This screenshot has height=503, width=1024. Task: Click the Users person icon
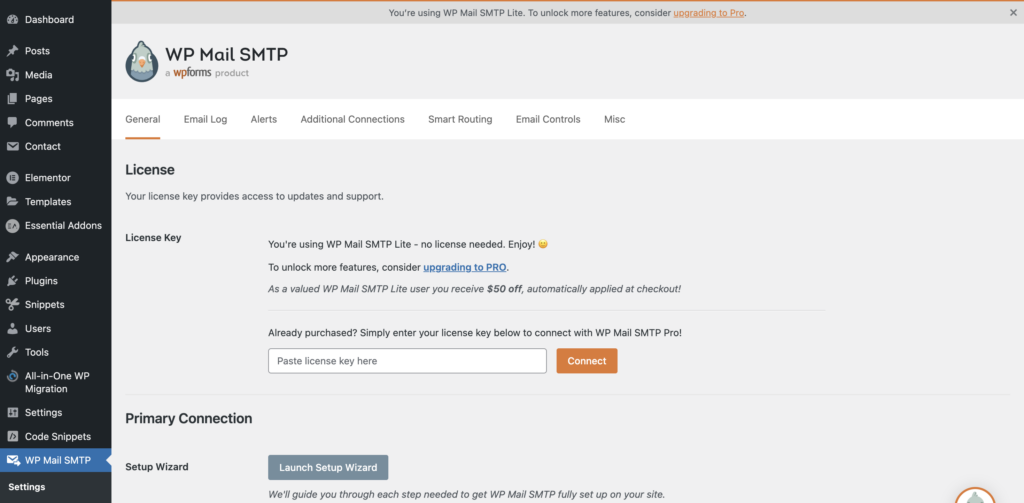(12, 329)
